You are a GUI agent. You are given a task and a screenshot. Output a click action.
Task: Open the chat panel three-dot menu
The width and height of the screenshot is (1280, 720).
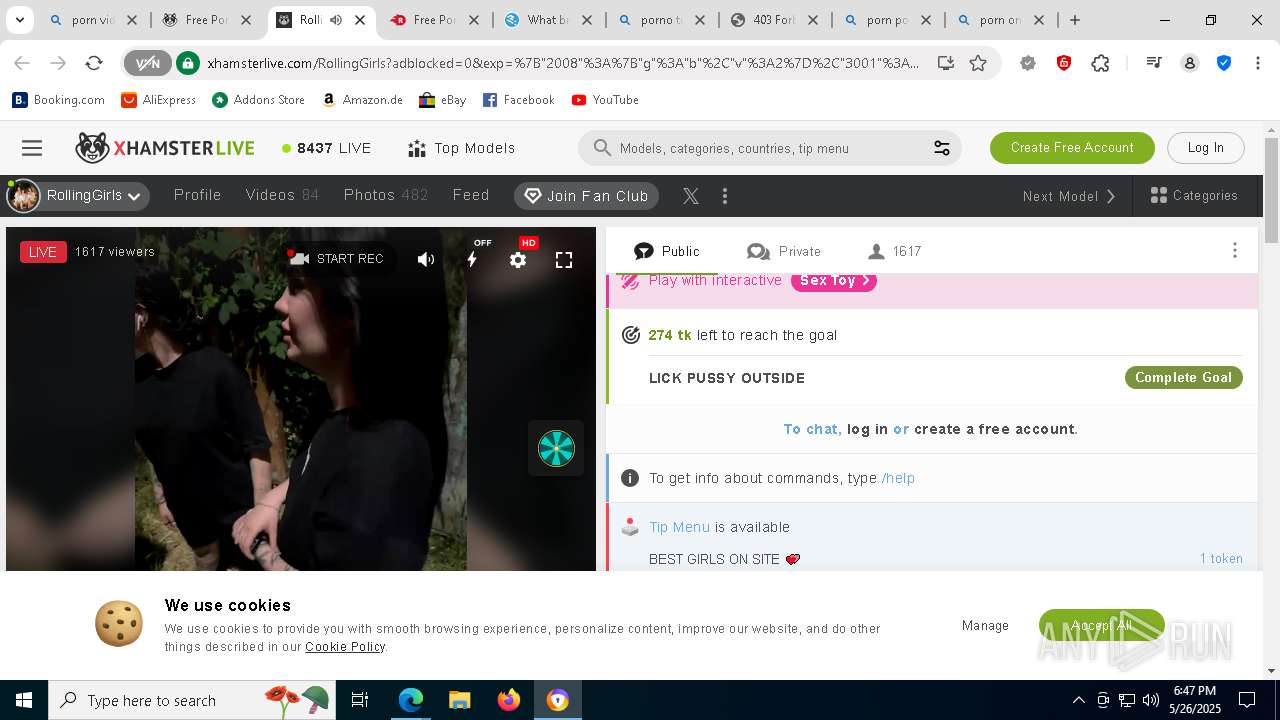coord(1234,251)
